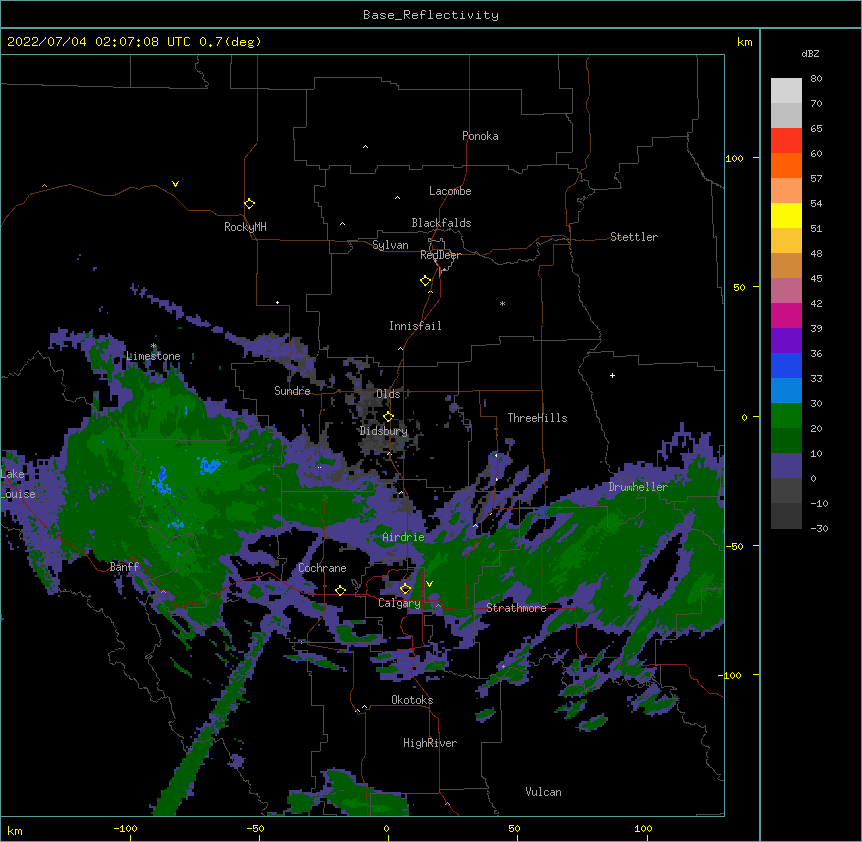This screenshot has width=862, height=842.
Task: Click the km label at bottom left
Action: 15,830
